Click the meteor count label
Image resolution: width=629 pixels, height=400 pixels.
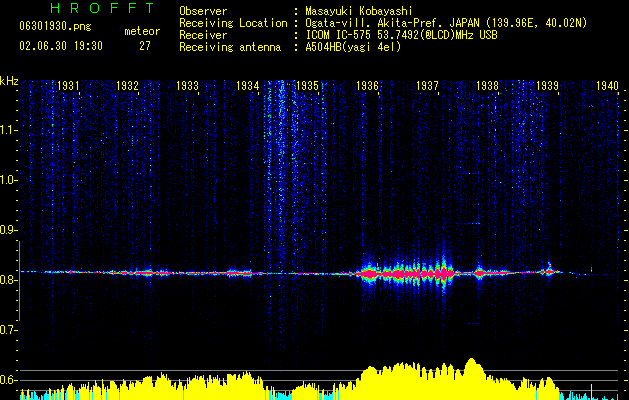tap(142, 31)
